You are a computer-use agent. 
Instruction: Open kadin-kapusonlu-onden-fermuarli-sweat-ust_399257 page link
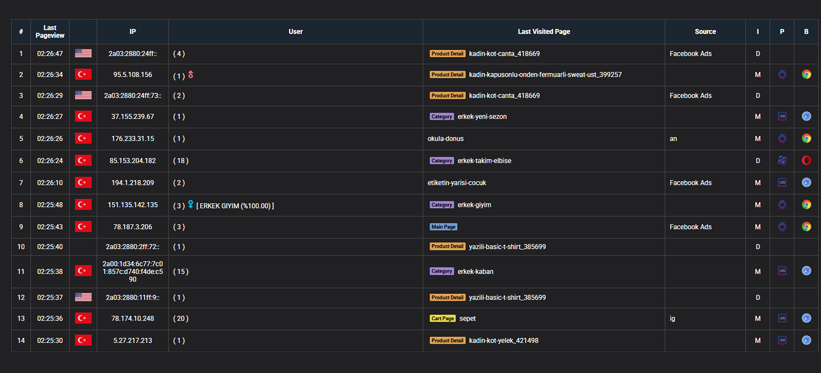[x=545, y=75]
